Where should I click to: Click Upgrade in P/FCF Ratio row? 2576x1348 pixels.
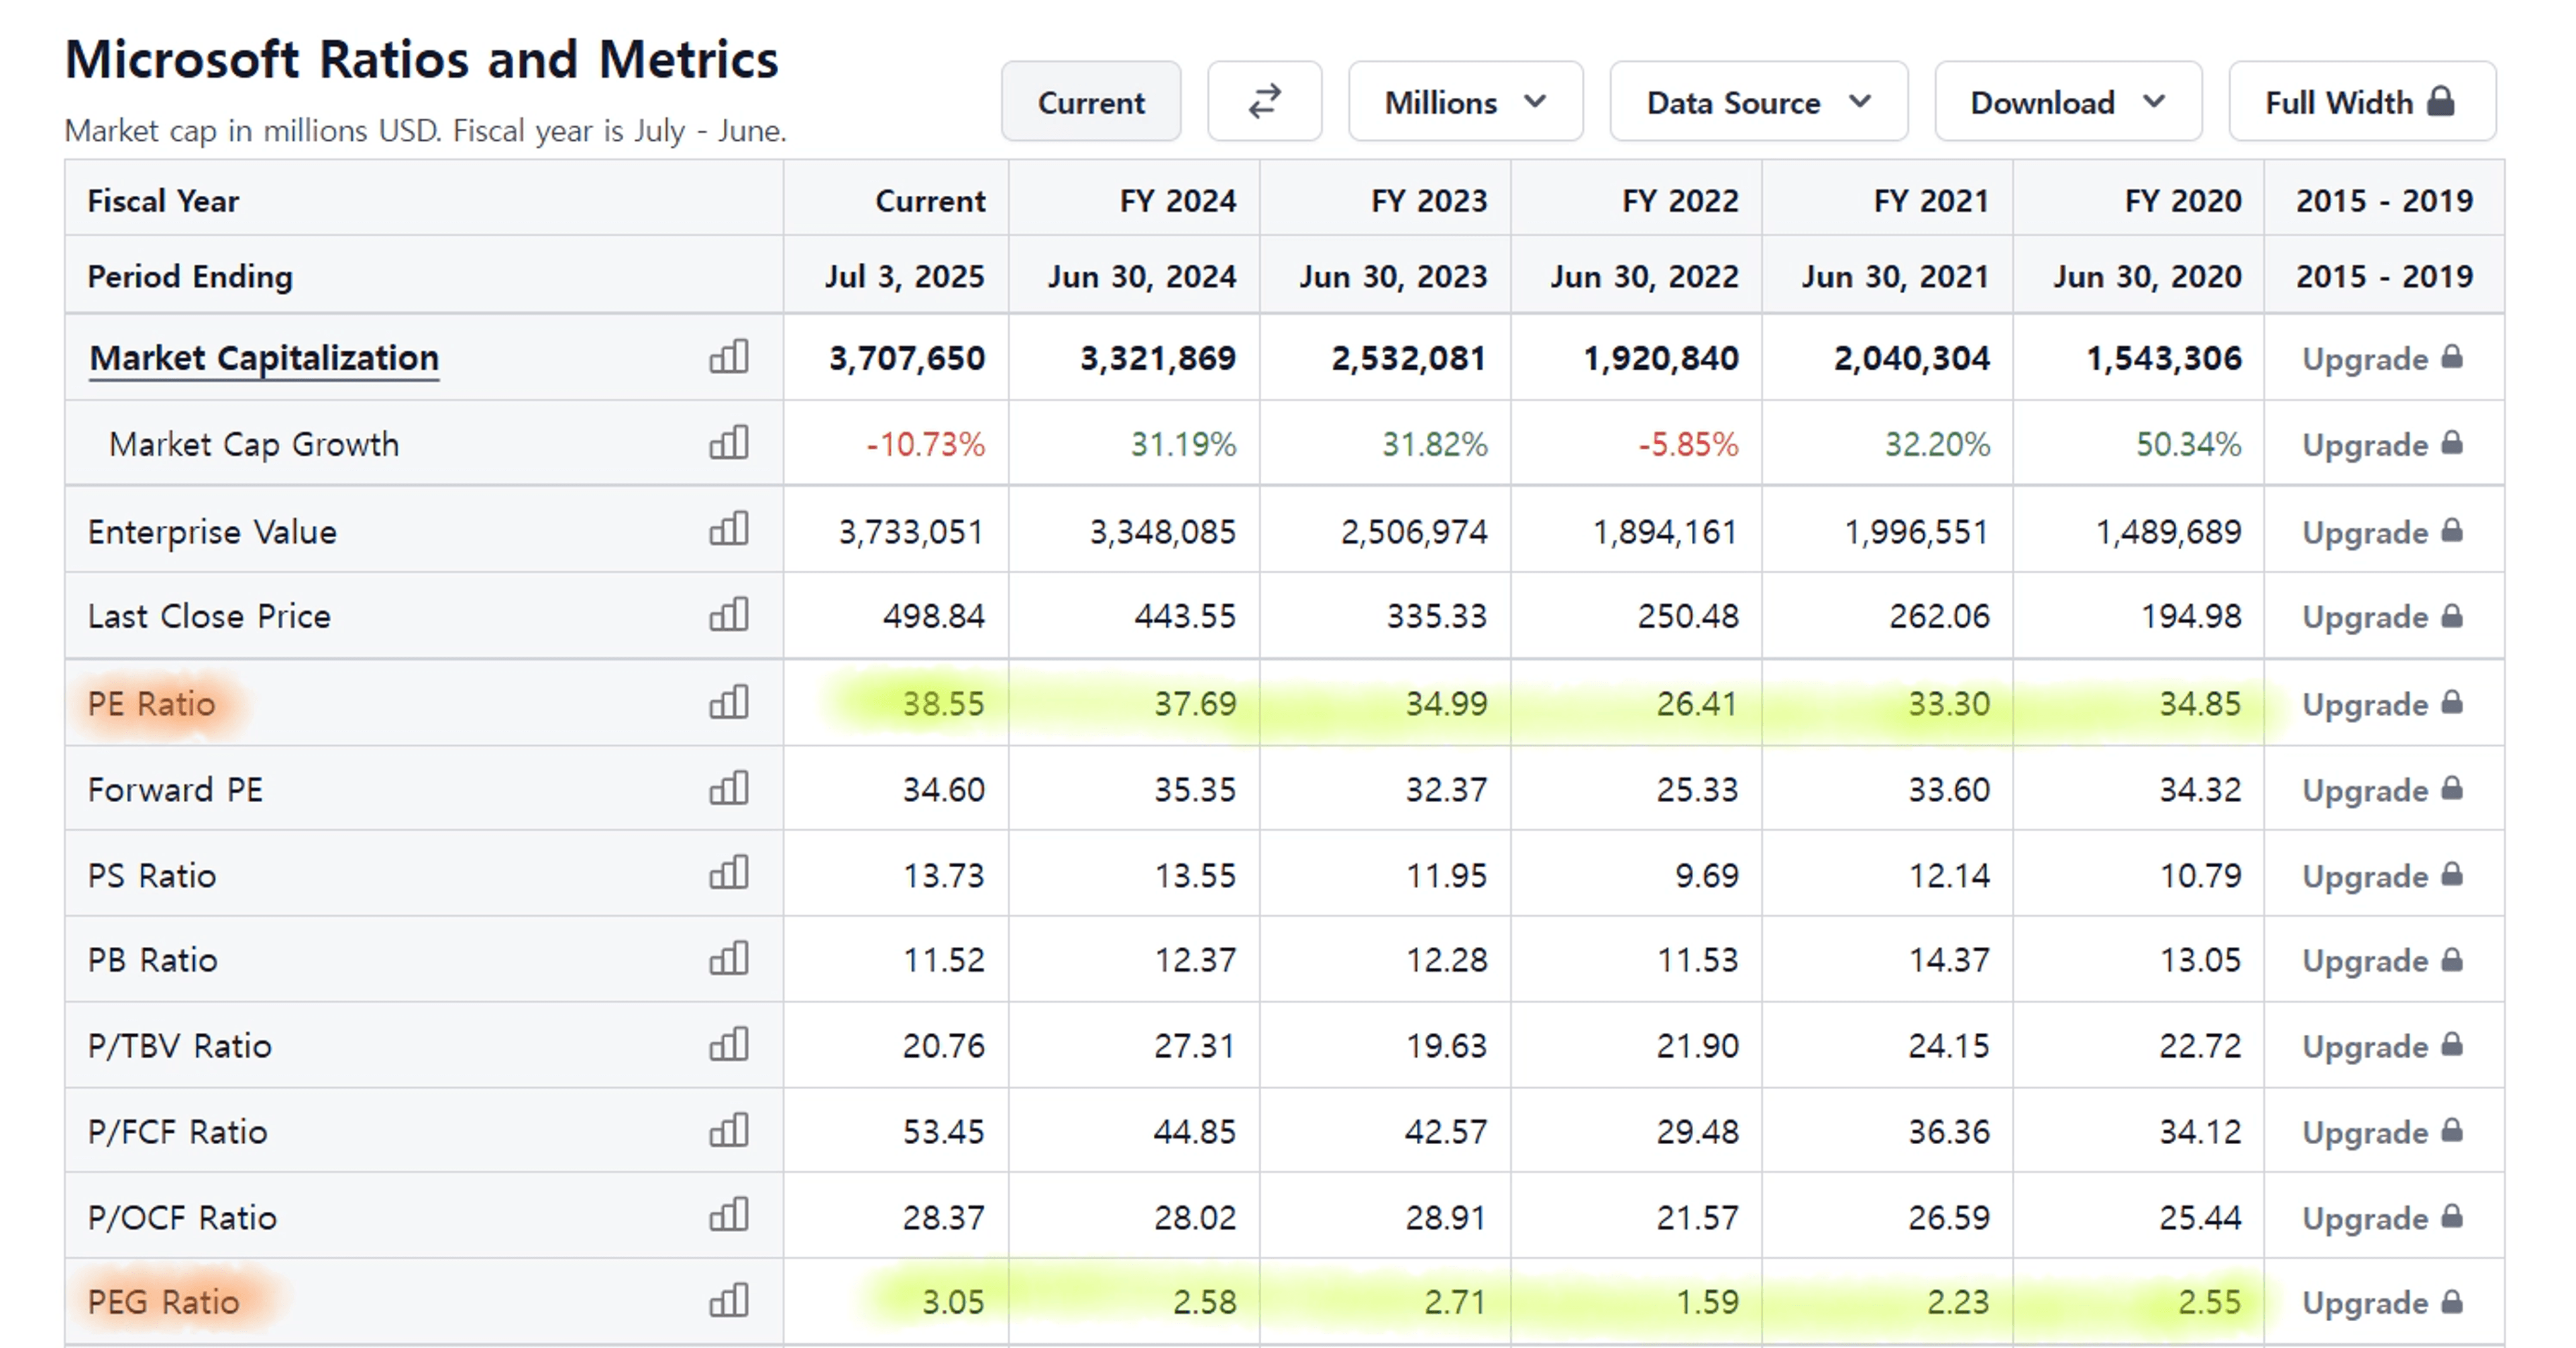(x=2383, y=1132)
